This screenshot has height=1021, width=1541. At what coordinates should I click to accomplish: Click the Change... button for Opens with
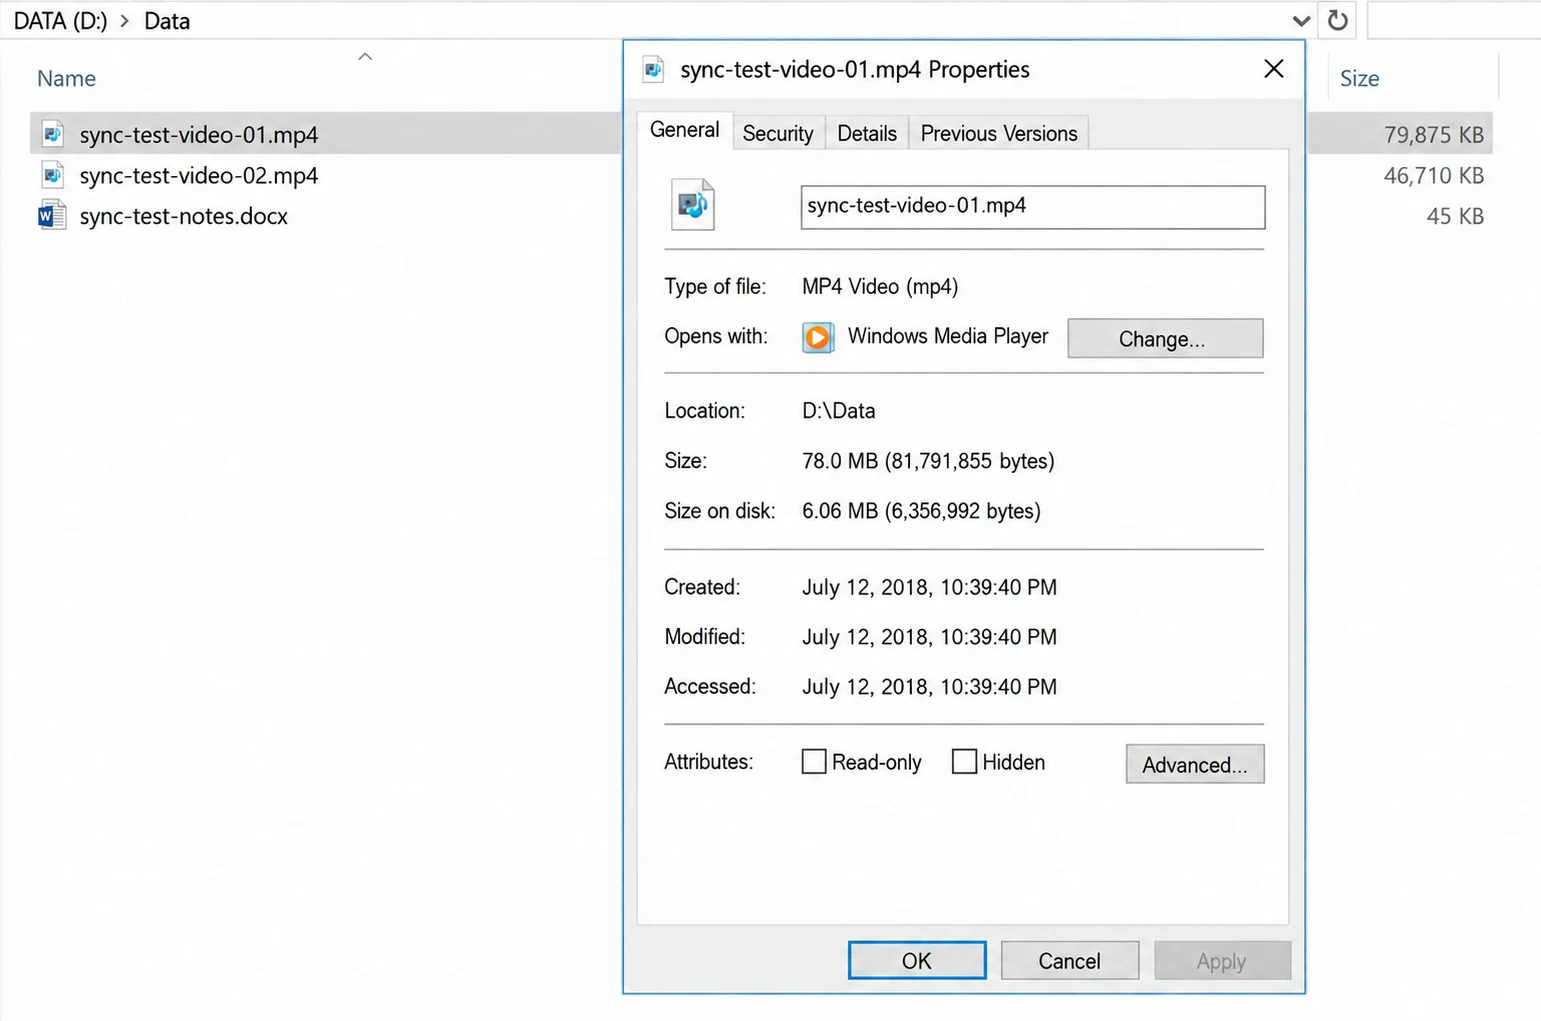1165,338
